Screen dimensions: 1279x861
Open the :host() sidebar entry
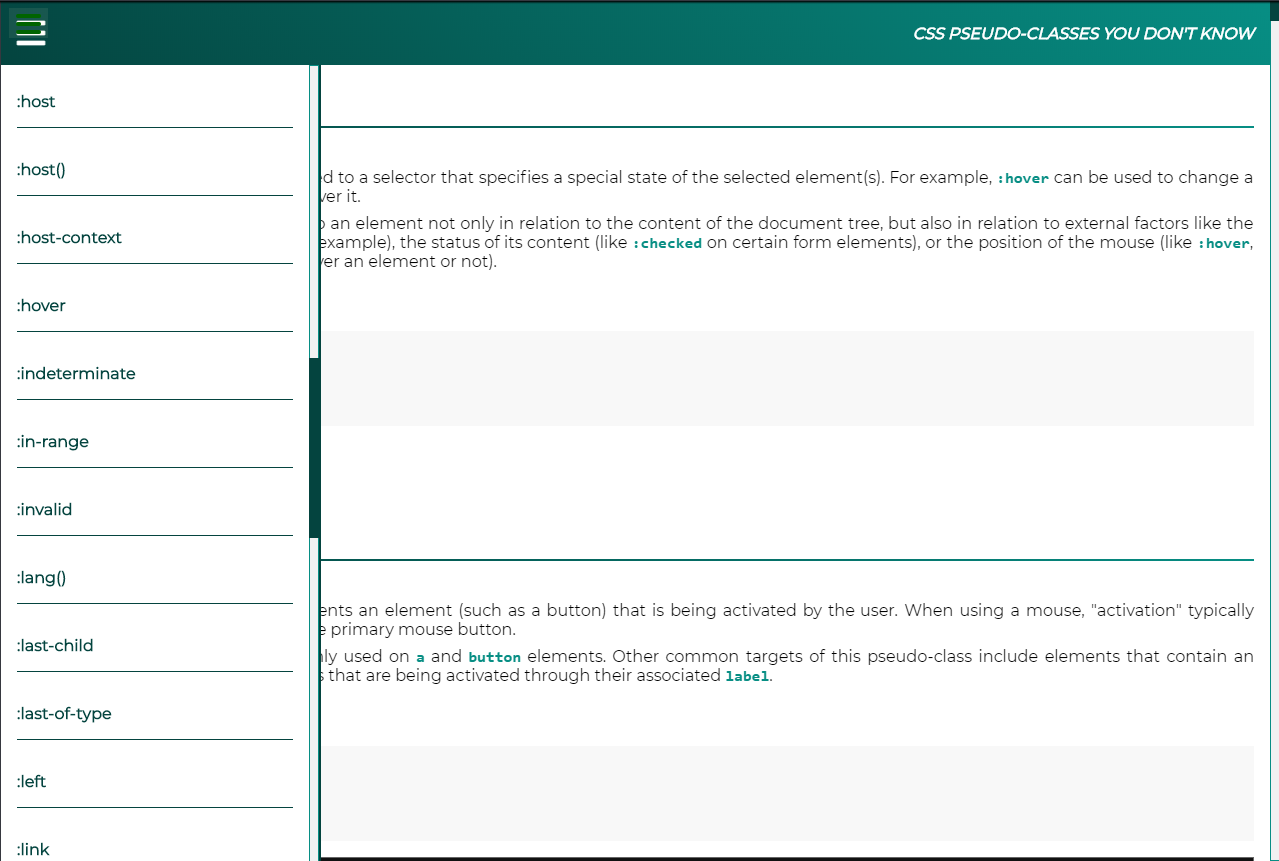point(41,169)
